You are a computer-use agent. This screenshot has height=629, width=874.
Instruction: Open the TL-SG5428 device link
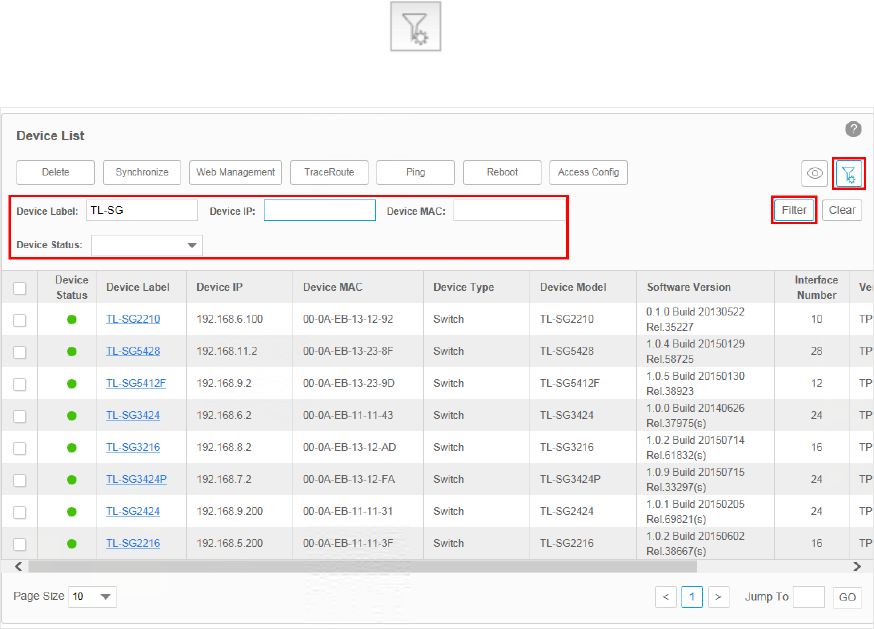click(133, 351)
